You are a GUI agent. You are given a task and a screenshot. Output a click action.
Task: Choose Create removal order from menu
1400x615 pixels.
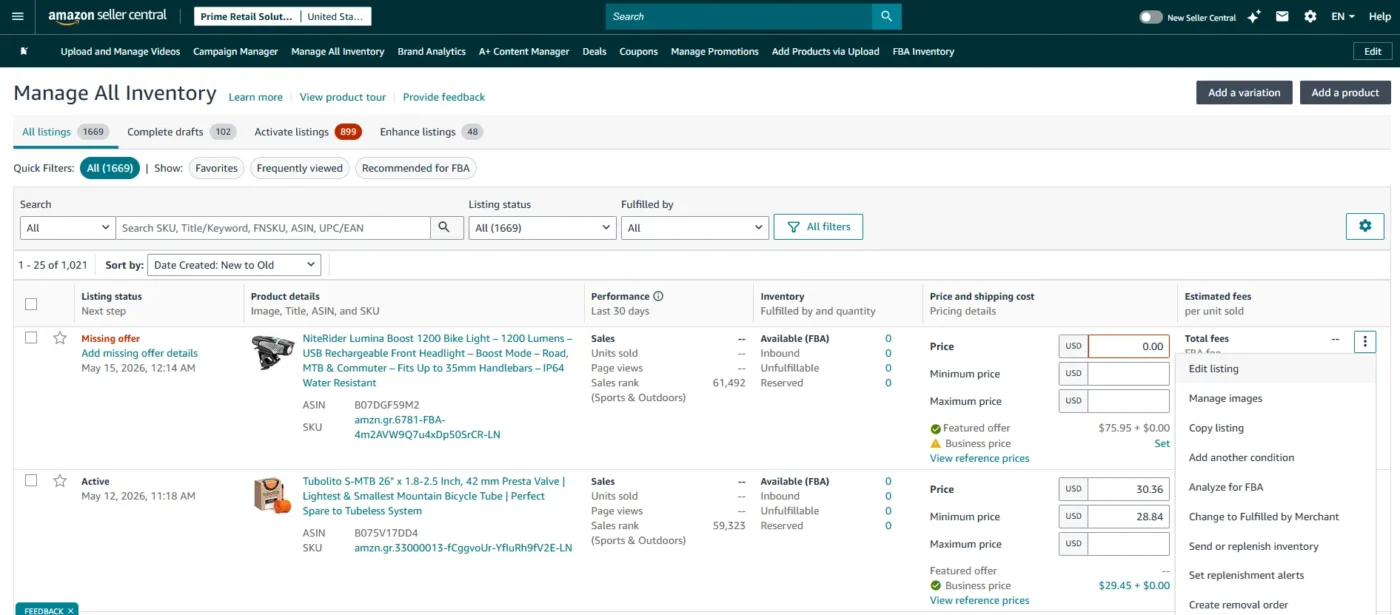(1275, 605)
